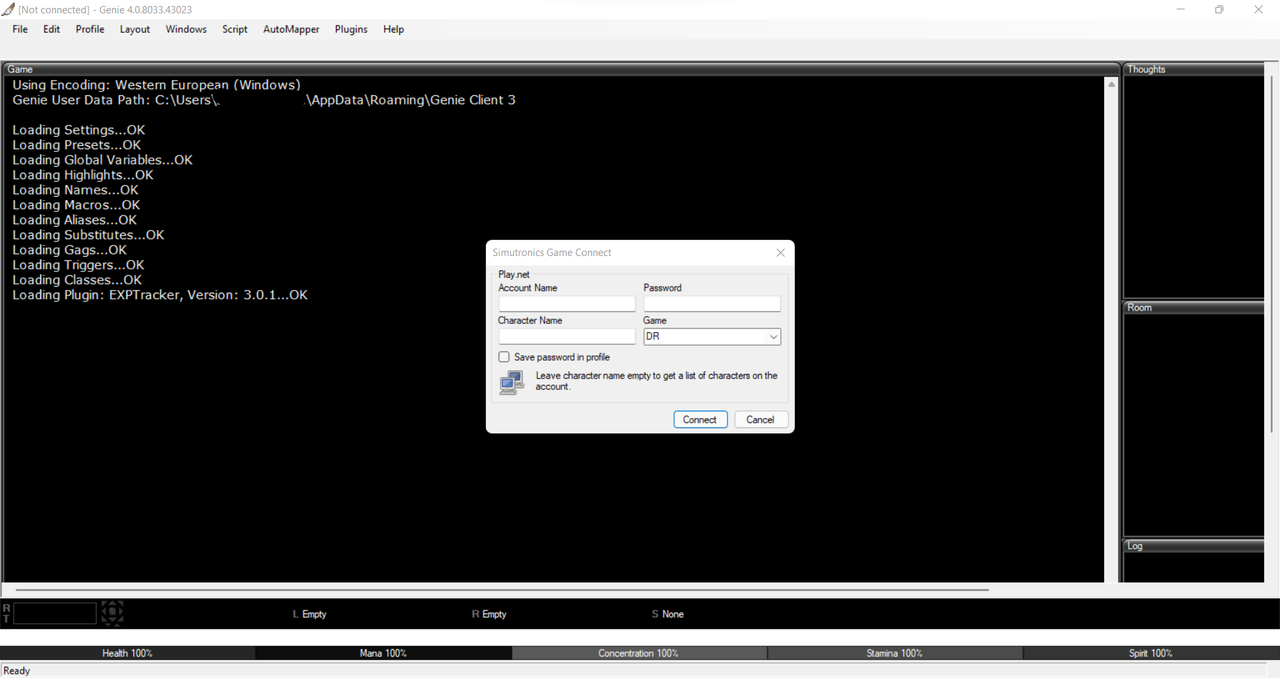
Task: Click the 'Play.net' group label in dialog
Action: tap(514, 273)
